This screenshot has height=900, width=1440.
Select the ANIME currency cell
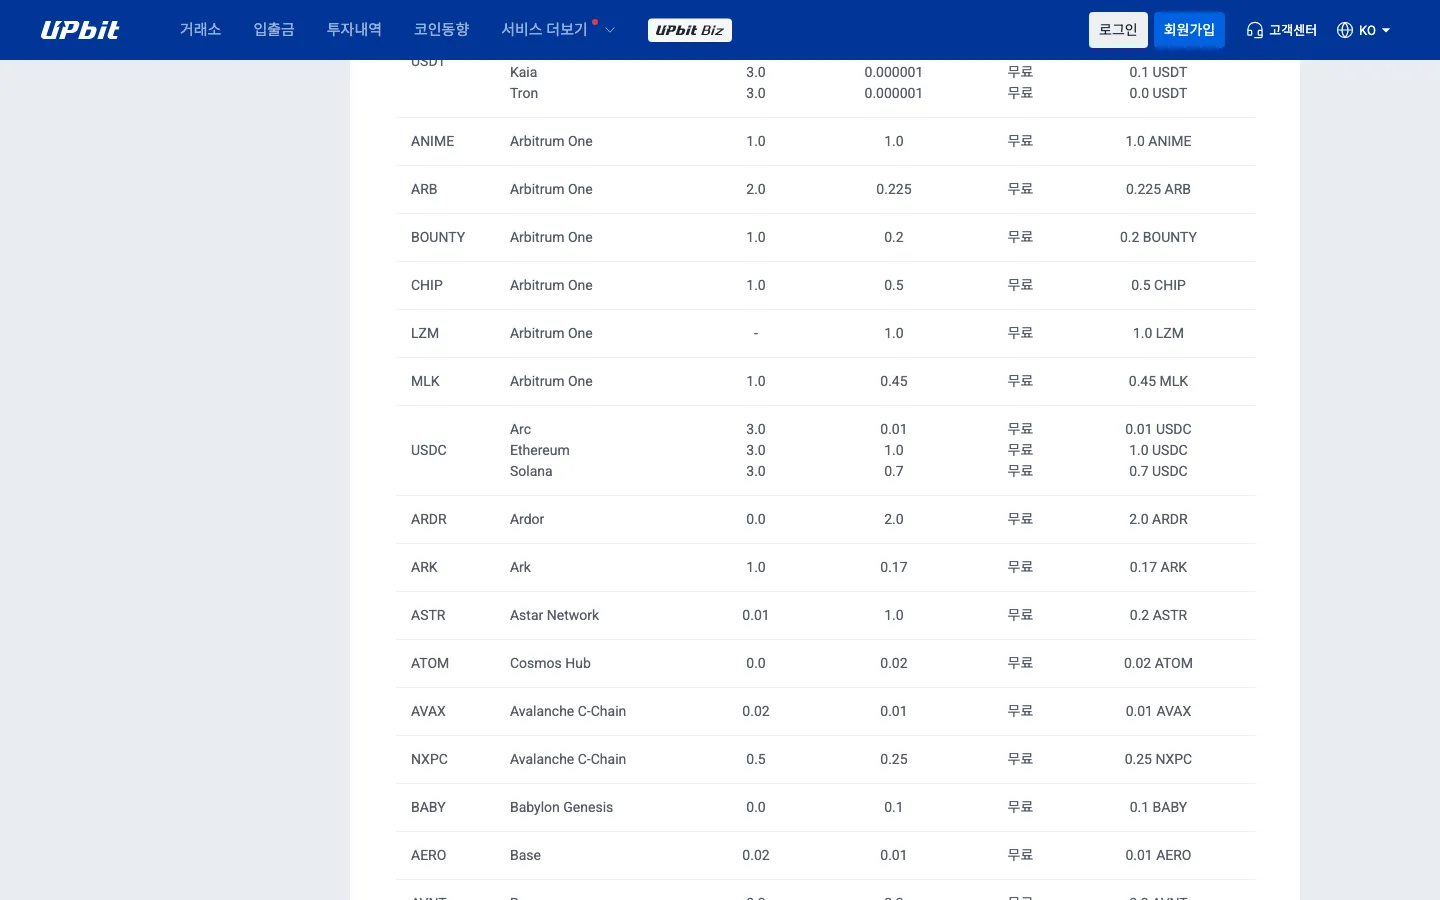(x=433, y=141)
